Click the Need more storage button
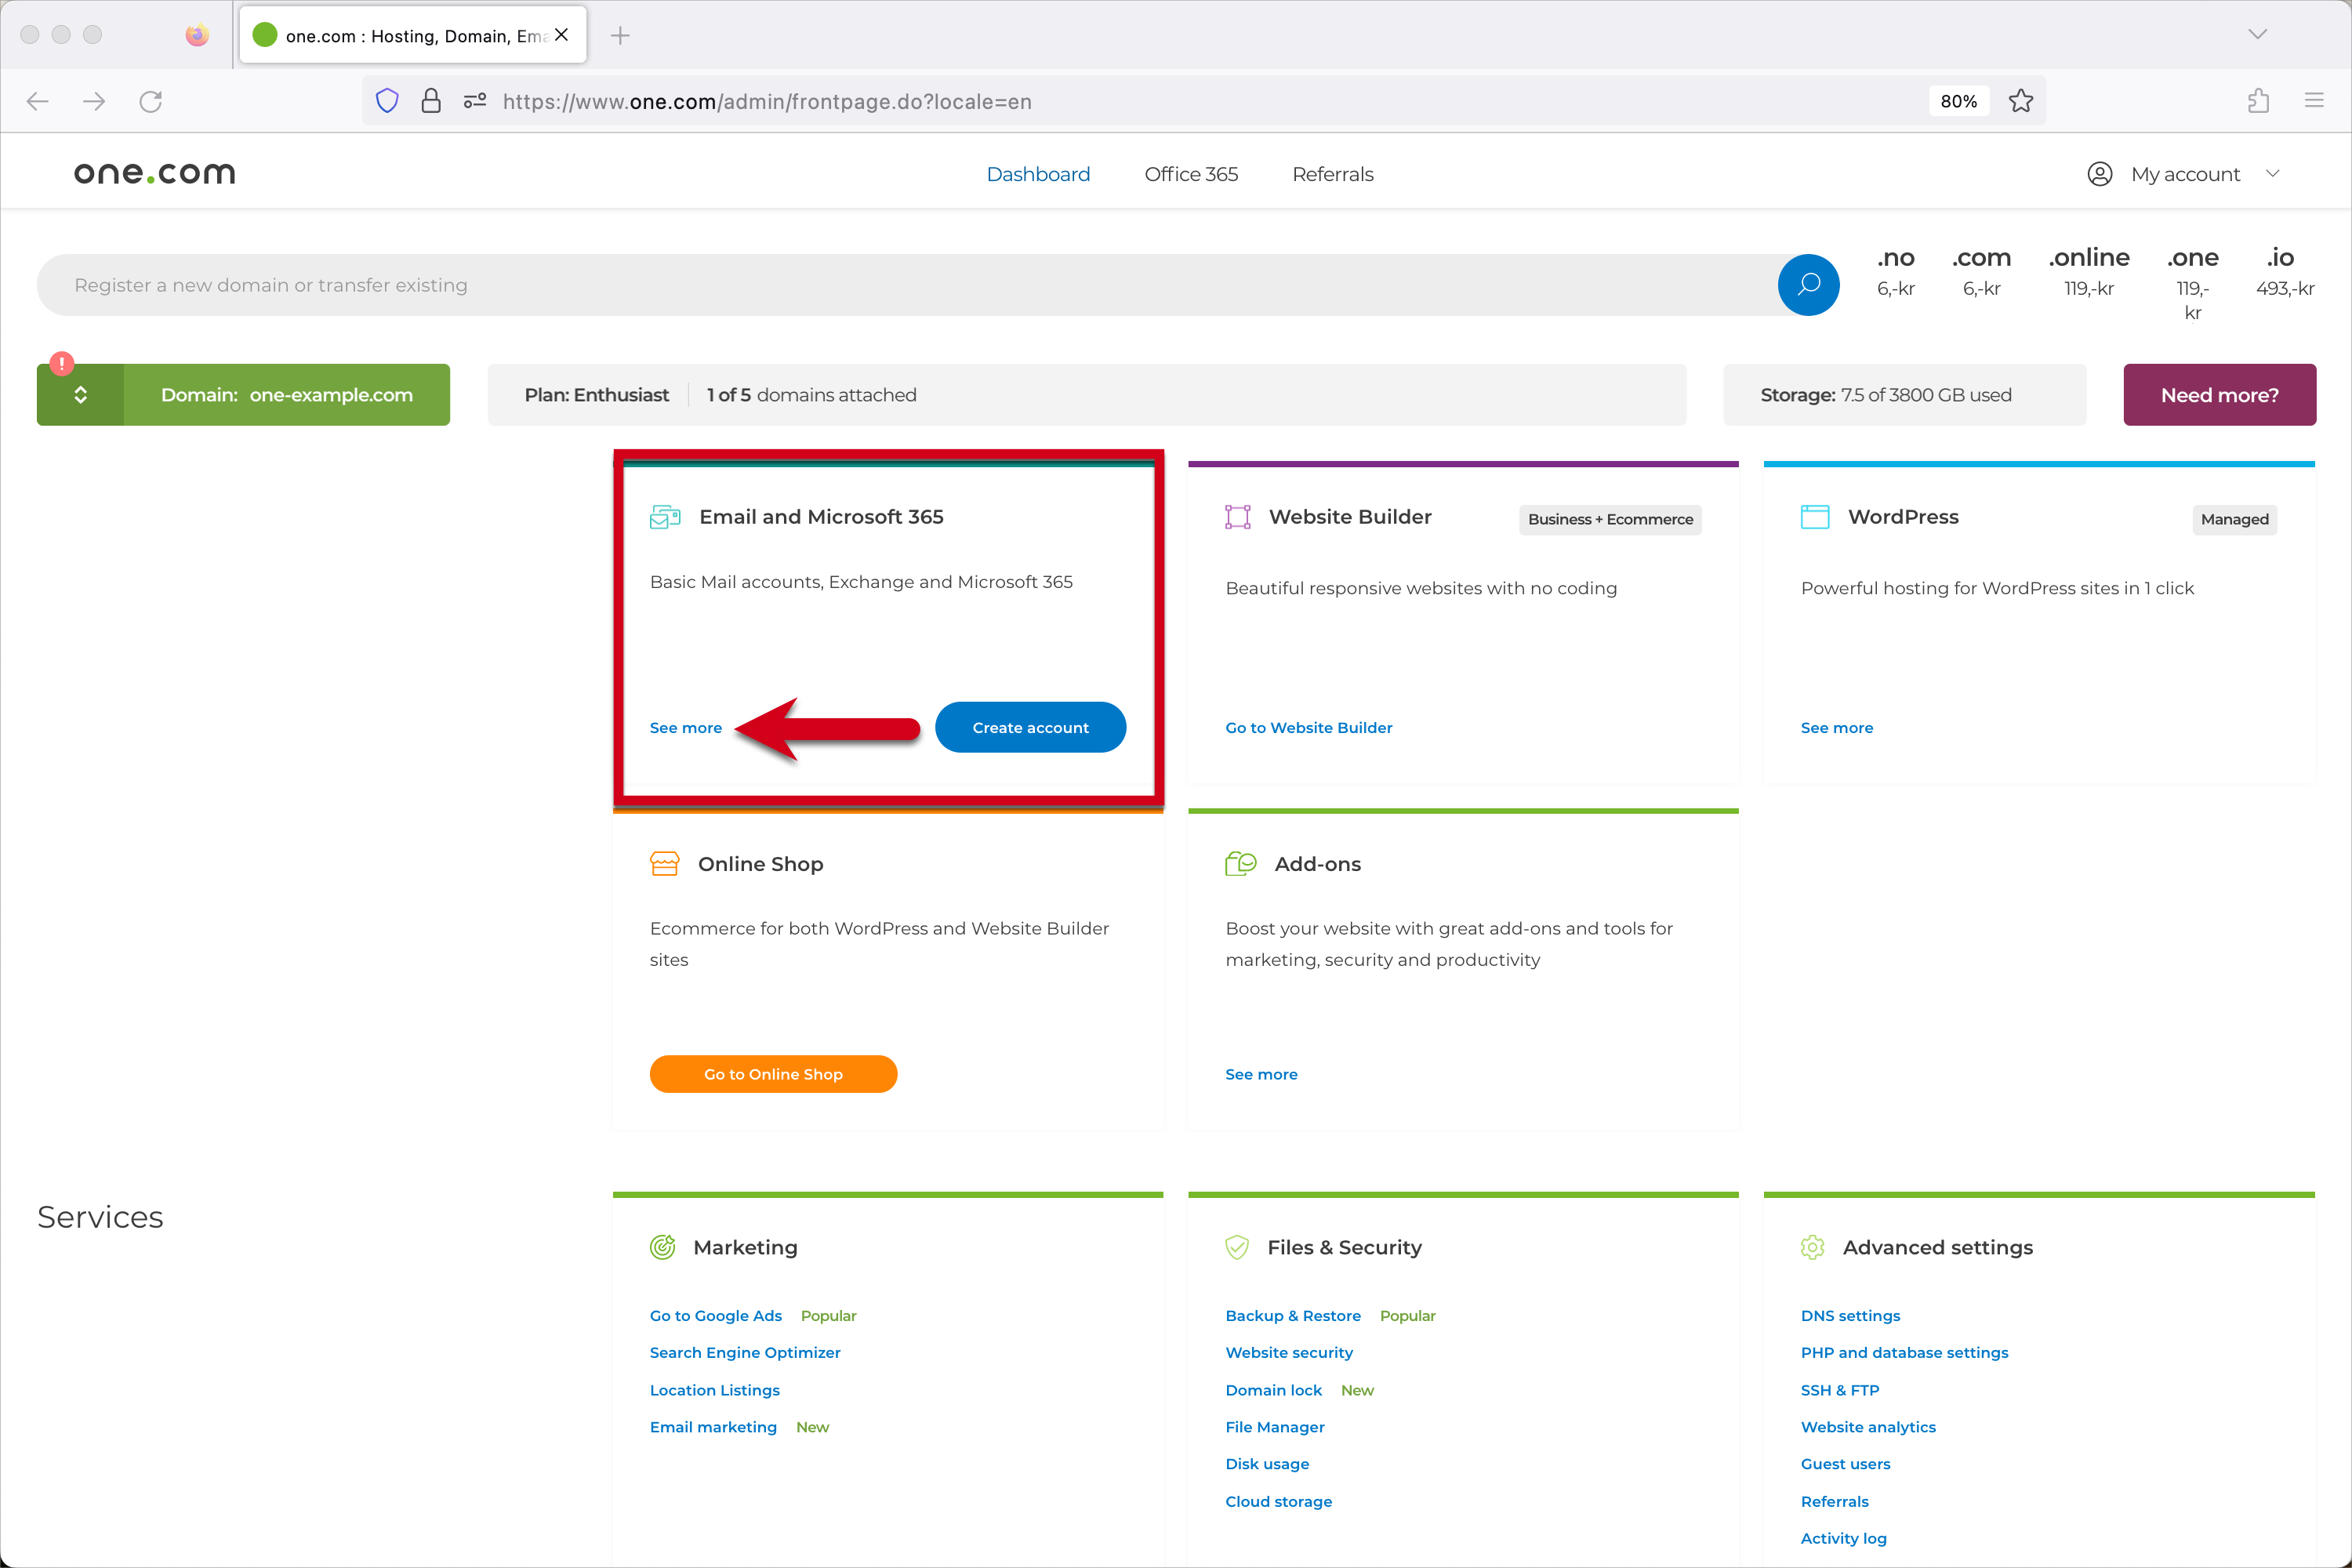The width and height of the screenshot is (2352, 1568). [2219, 394]
